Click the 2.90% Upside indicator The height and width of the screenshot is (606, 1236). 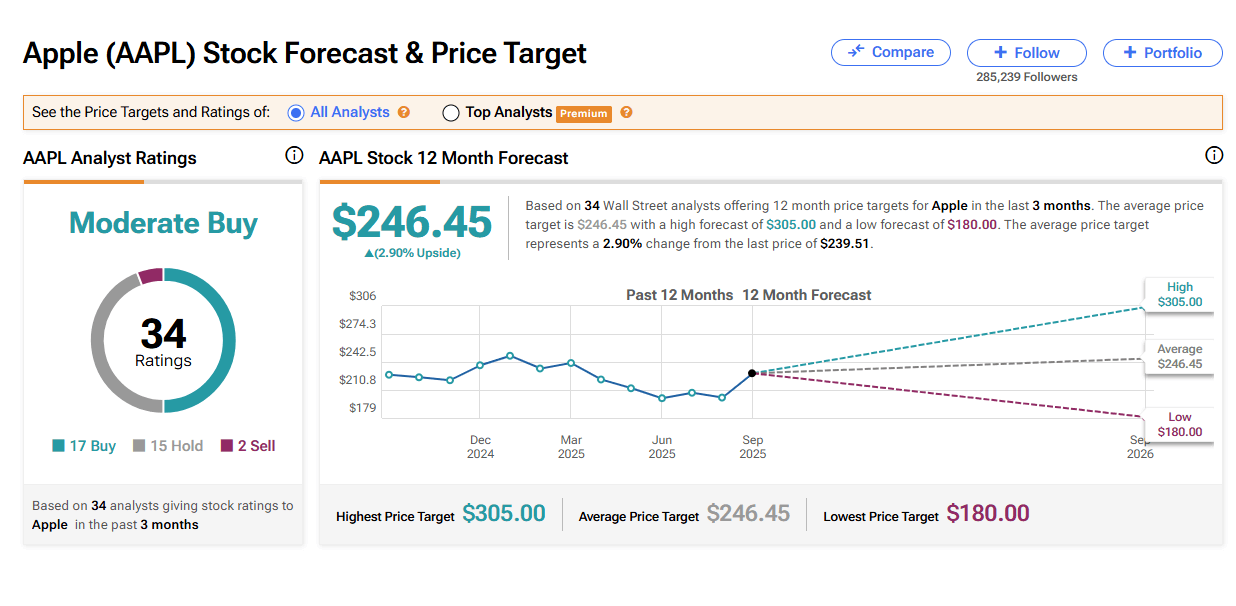[x=412, y=253]
